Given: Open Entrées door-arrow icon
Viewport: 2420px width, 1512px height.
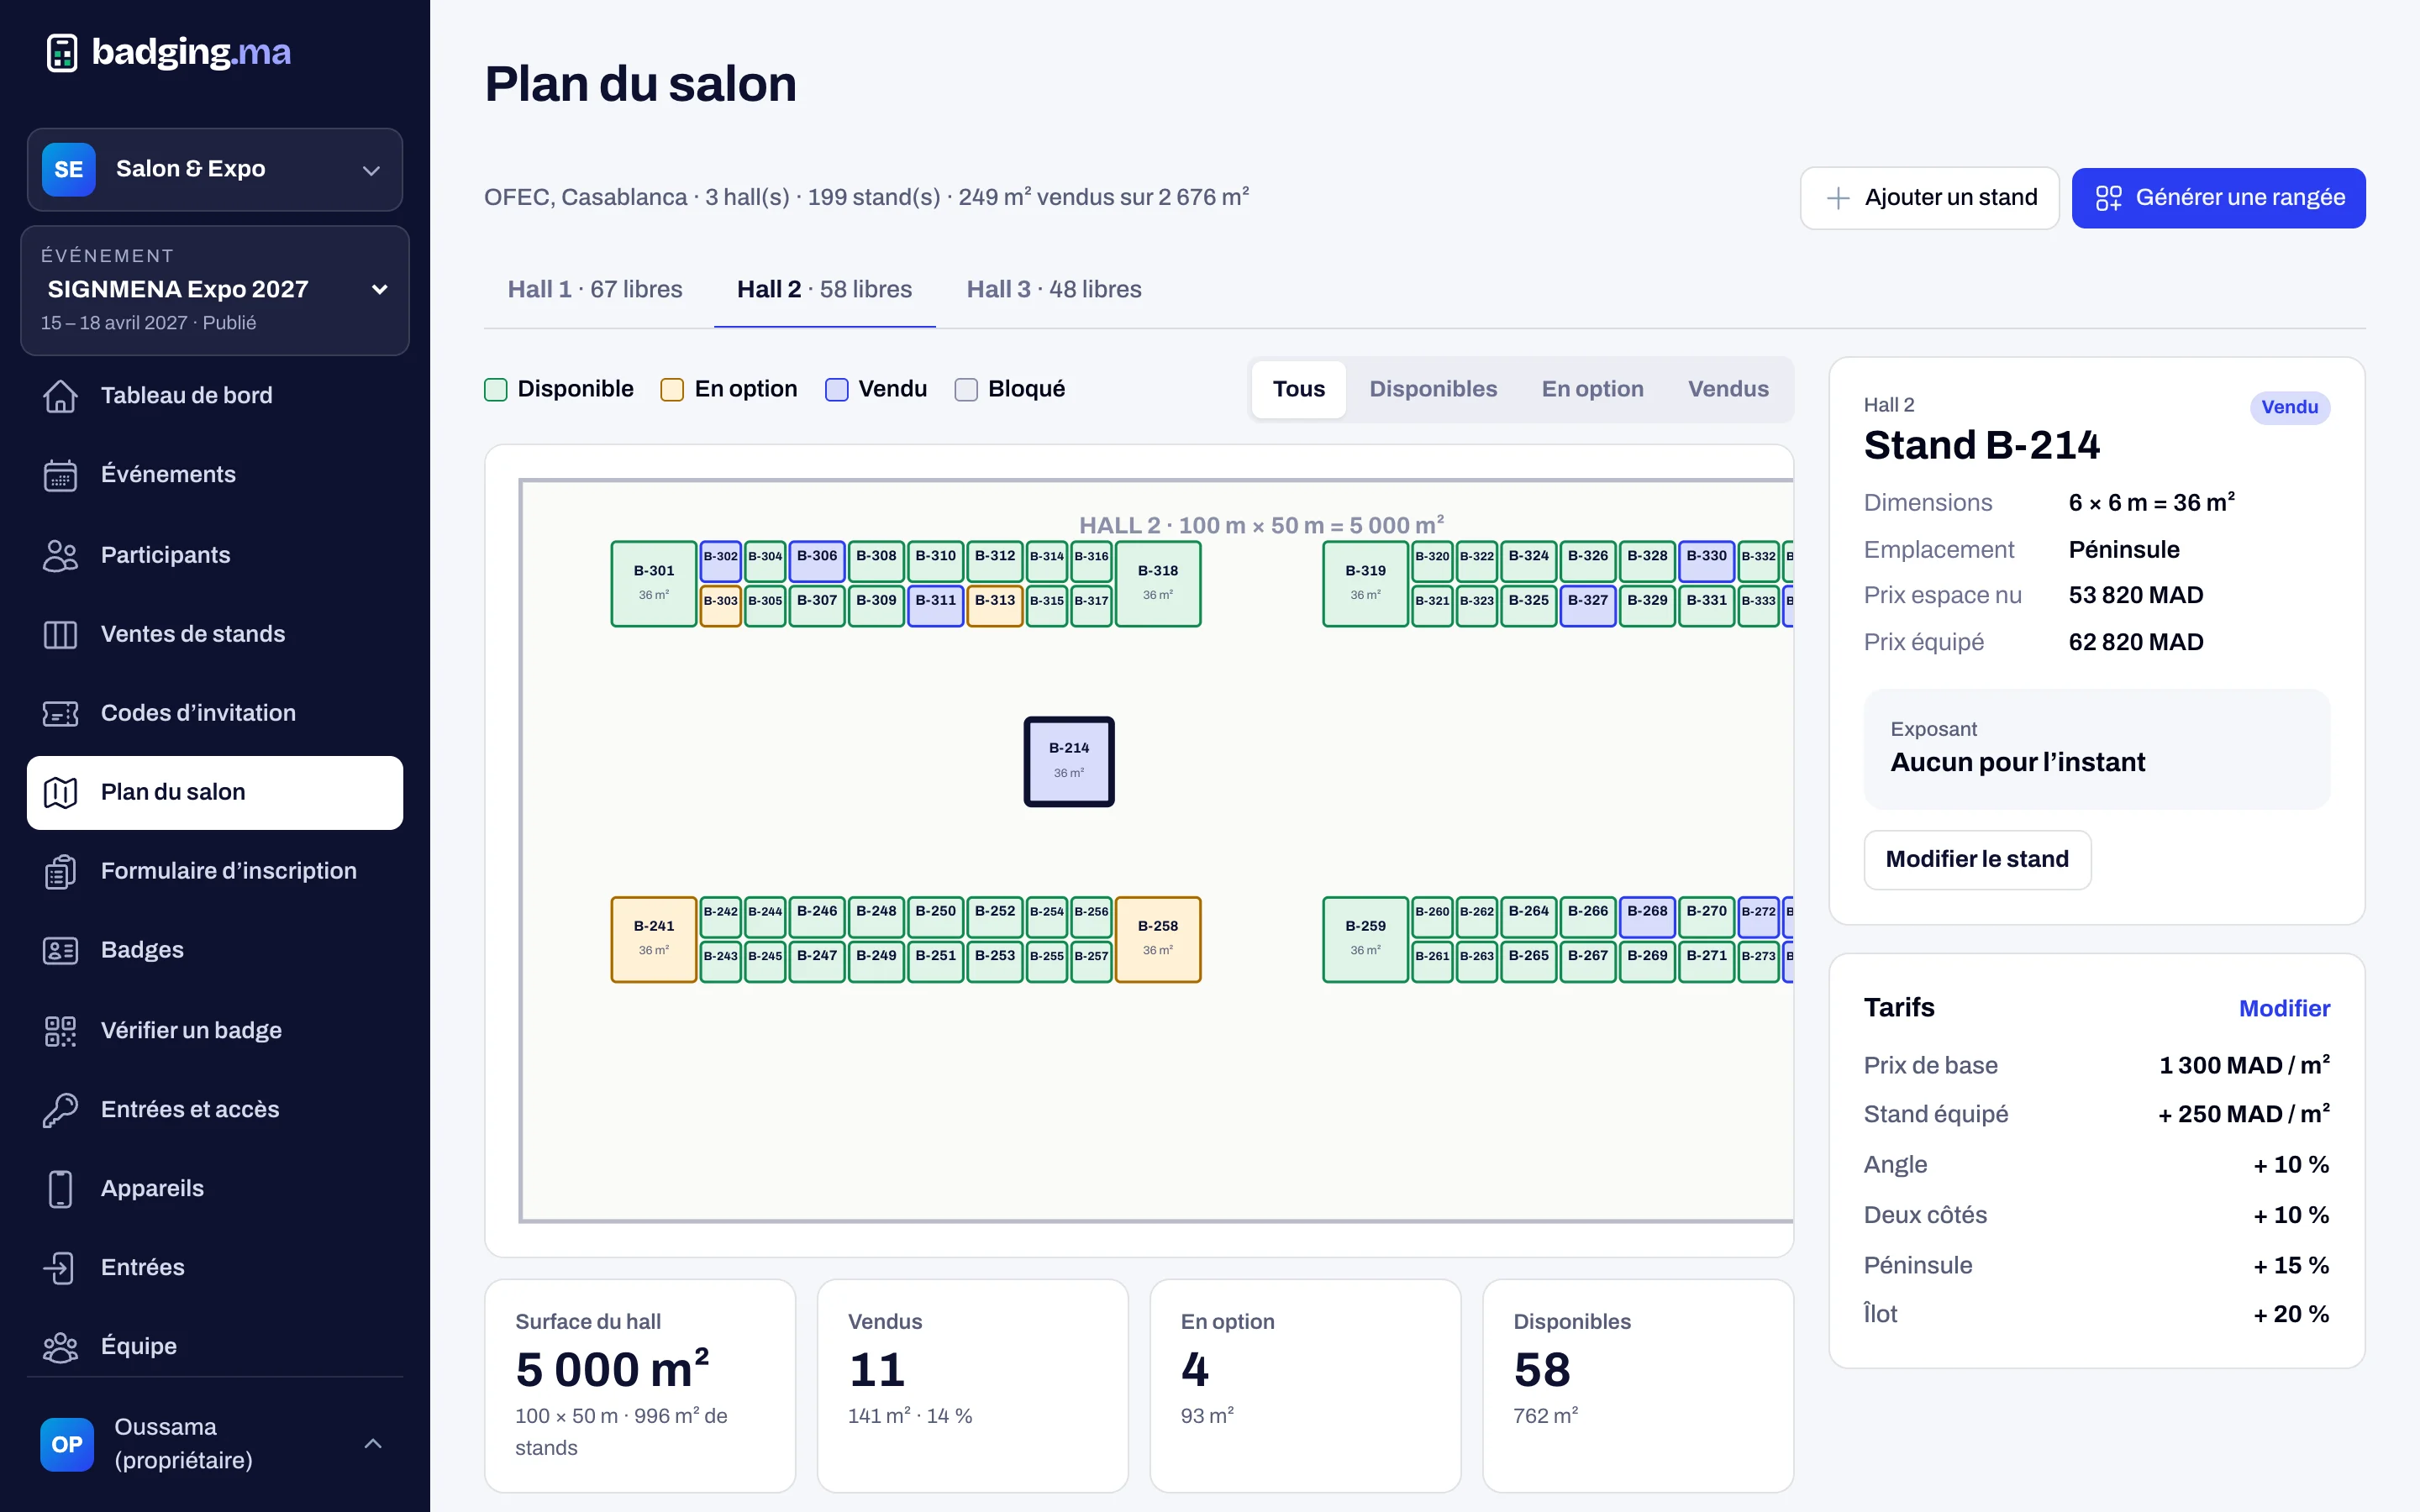Looking at the screenshot, I should tap(60, 1267).
